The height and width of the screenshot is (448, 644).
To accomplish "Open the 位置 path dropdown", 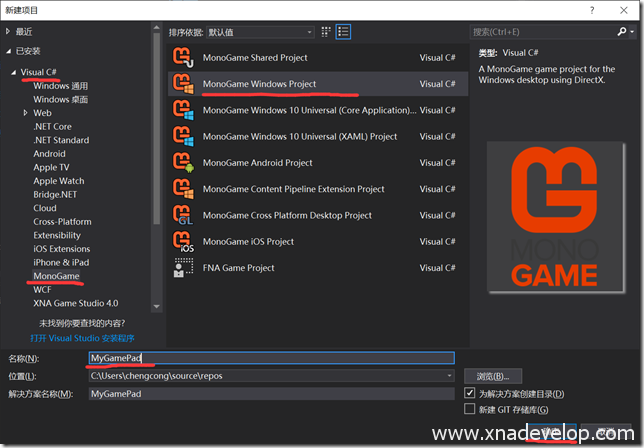I will [449, 376].
